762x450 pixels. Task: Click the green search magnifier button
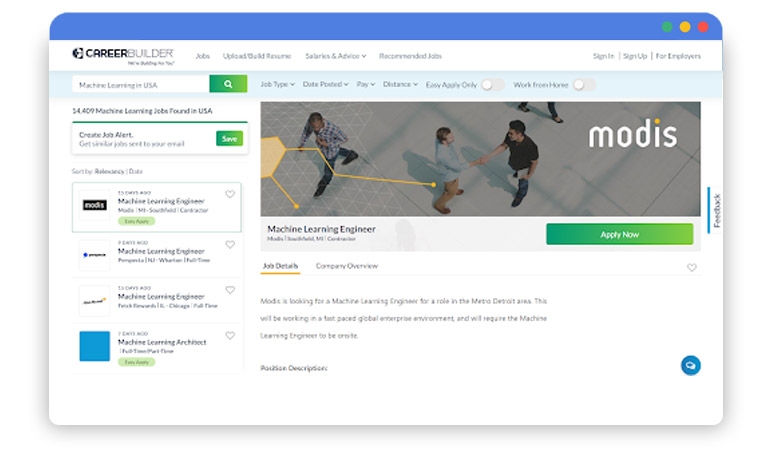[228, 85]
